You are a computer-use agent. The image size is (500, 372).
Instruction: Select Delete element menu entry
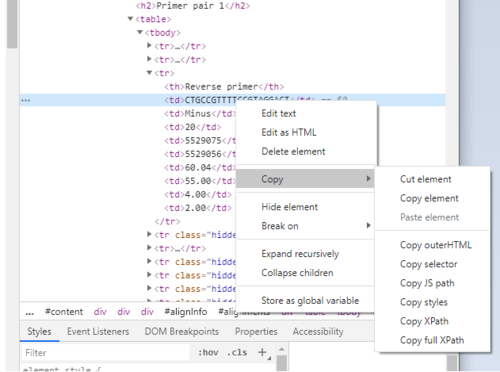point(293,152)
